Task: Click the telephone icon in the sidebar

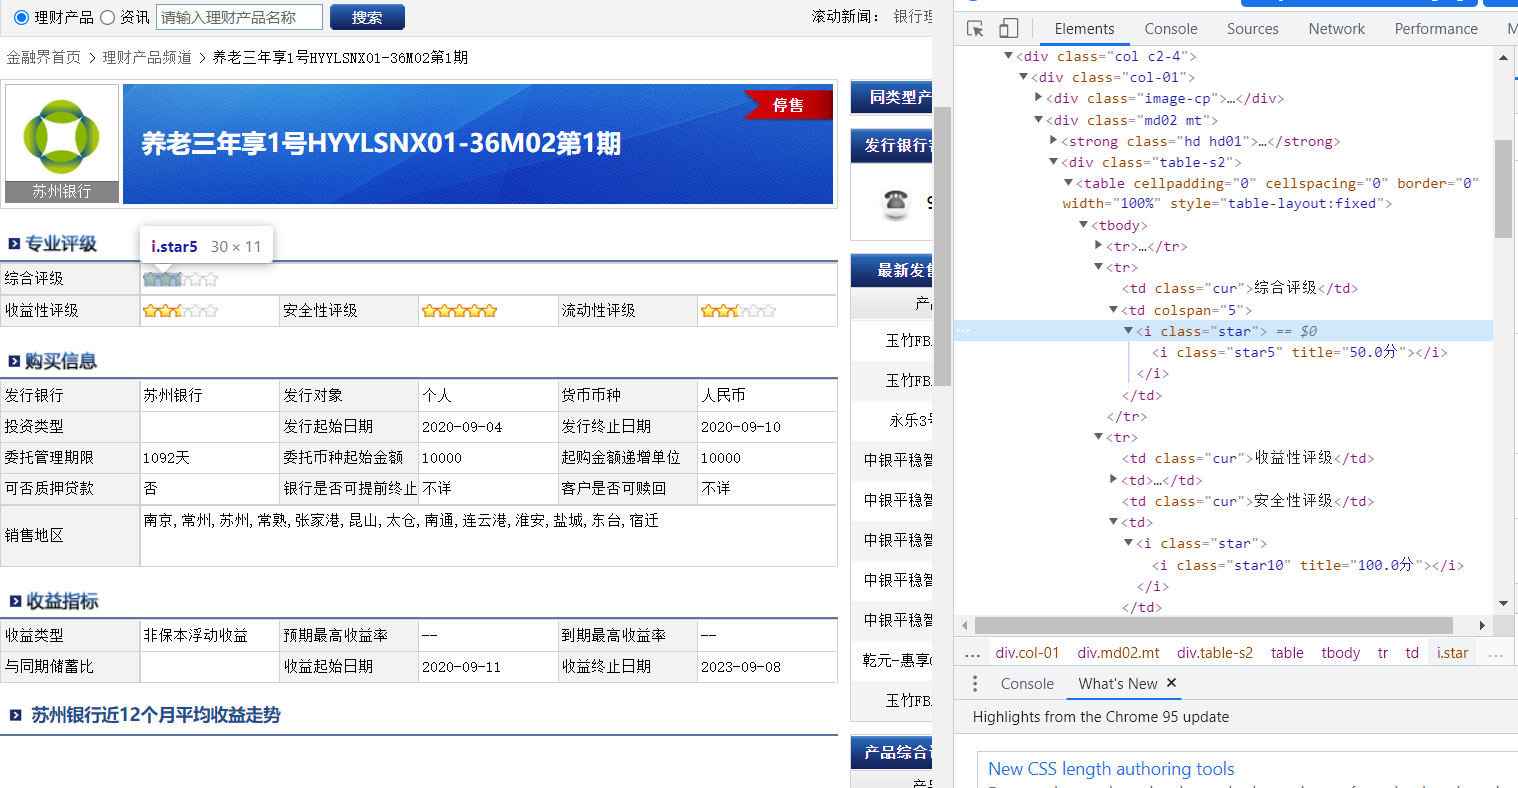Action: [896, 202]
